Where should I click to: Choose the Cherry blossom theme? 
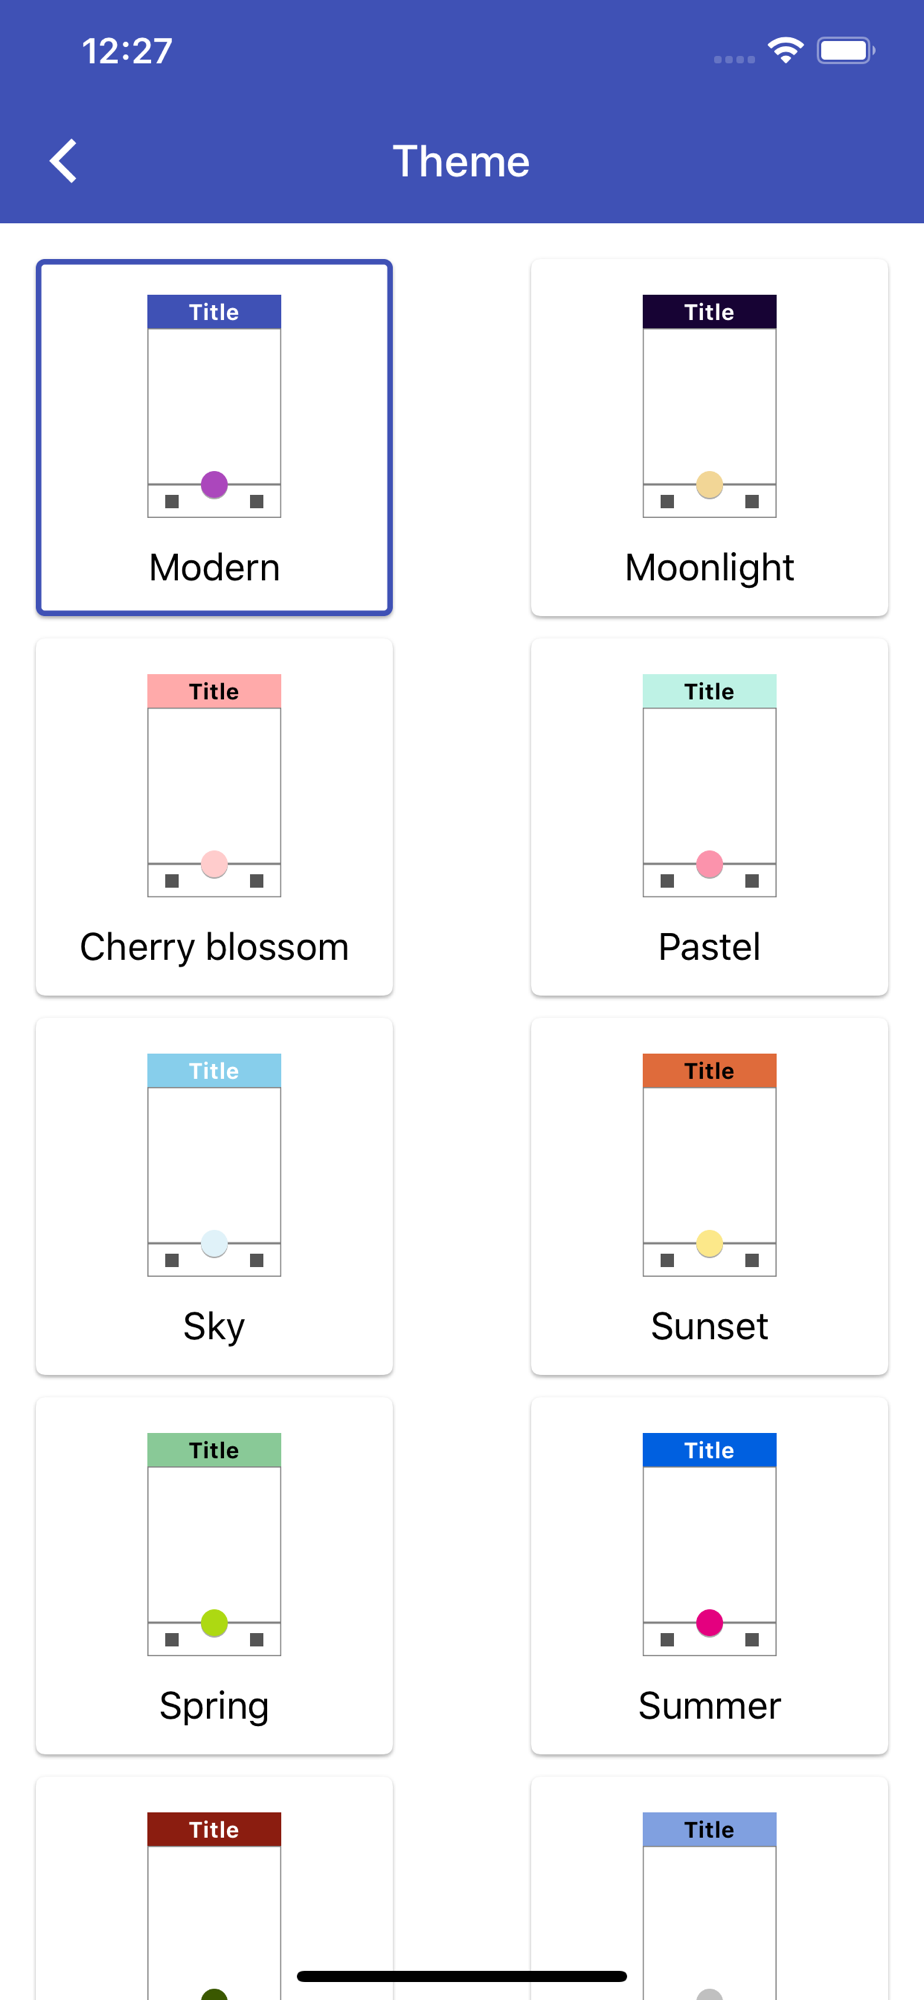pyautogui.click(x=214, y=817)
